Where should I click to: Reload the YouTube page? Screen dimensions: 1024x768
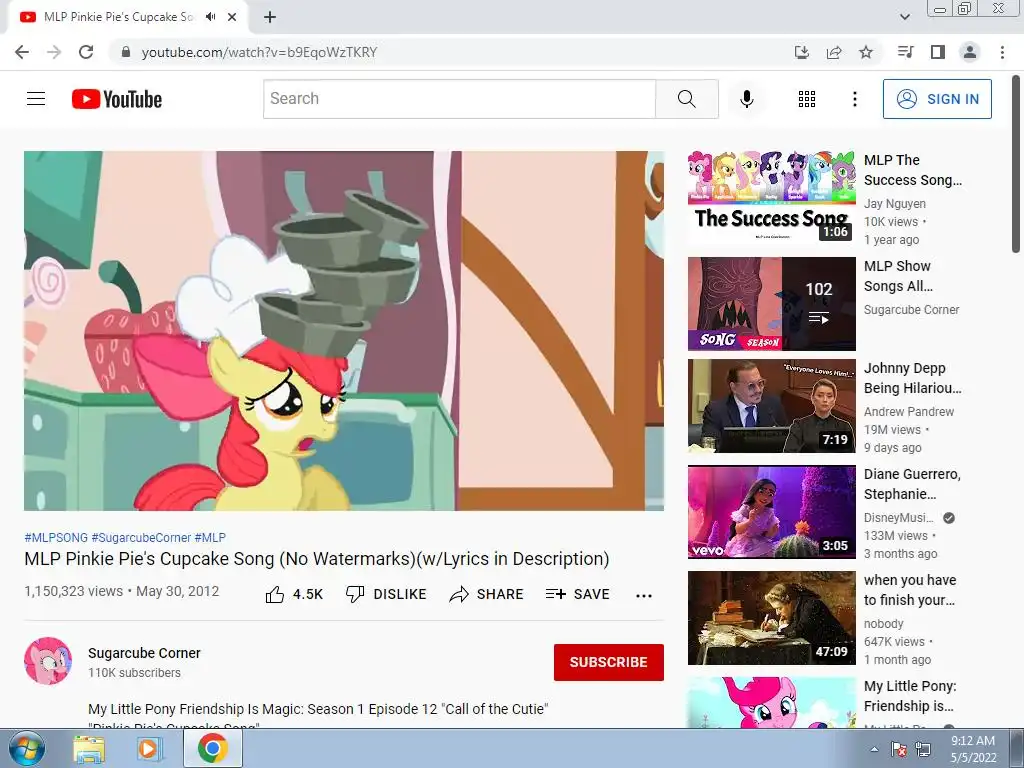86,52
